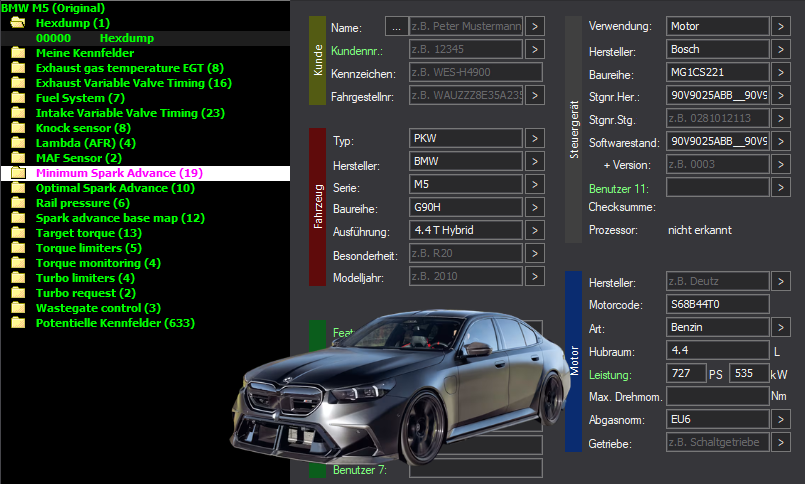The height and width of the screenshot is (484, 805).
Task: Open Knock sensor (8) folder
Action: click(x=83, y=128)
